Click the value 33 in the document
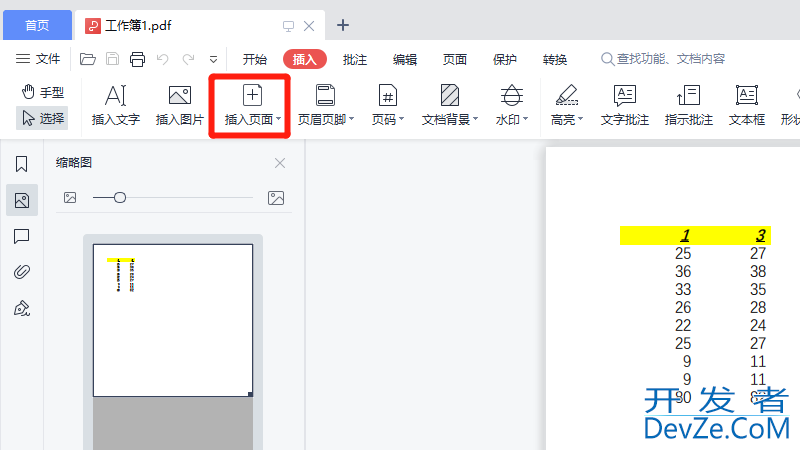This screenshot has width=800, height=450. (683, 289)
